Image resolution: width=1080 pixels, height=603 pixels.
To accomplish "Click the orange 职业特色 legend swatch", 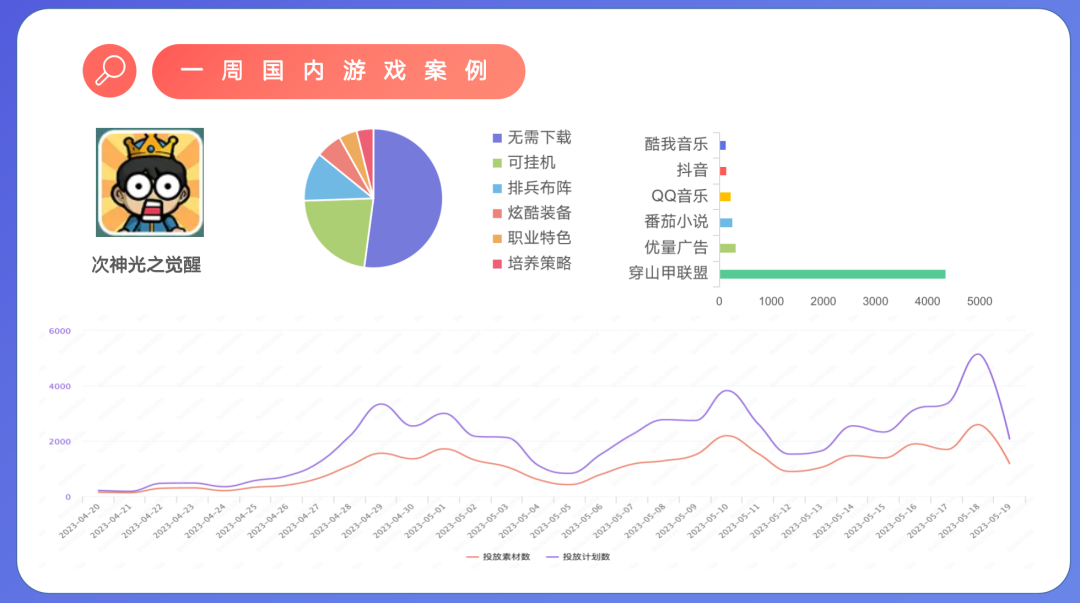I will tap(497, 238).
